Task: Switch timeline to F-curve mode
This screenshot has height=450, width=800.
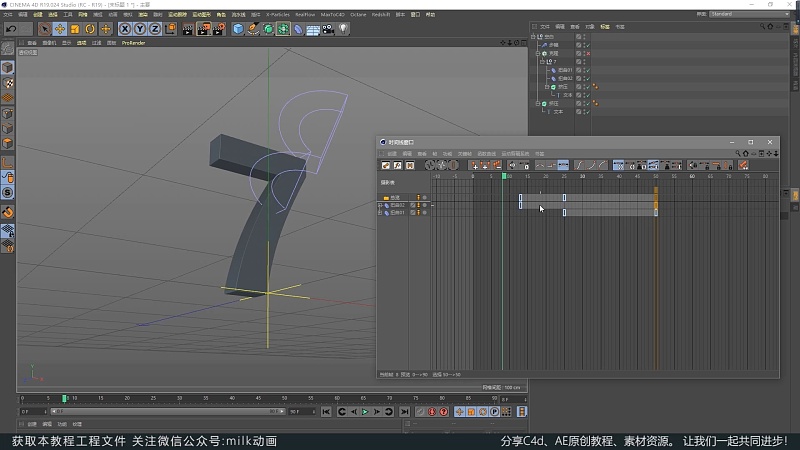Action: [397, 165]
